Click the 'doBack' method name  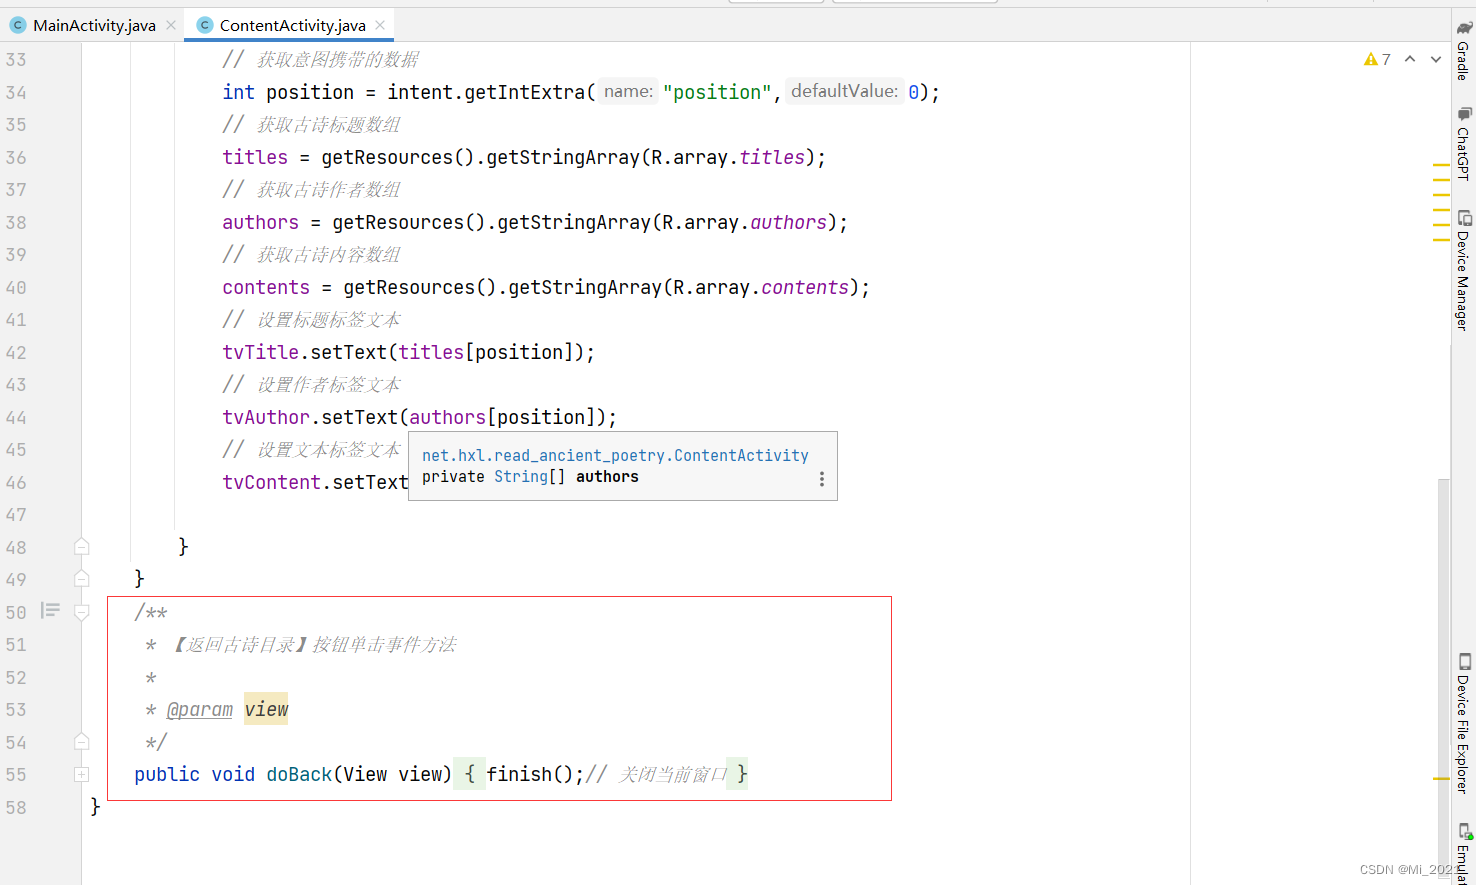pyautogui.click(x=299, y=774)
